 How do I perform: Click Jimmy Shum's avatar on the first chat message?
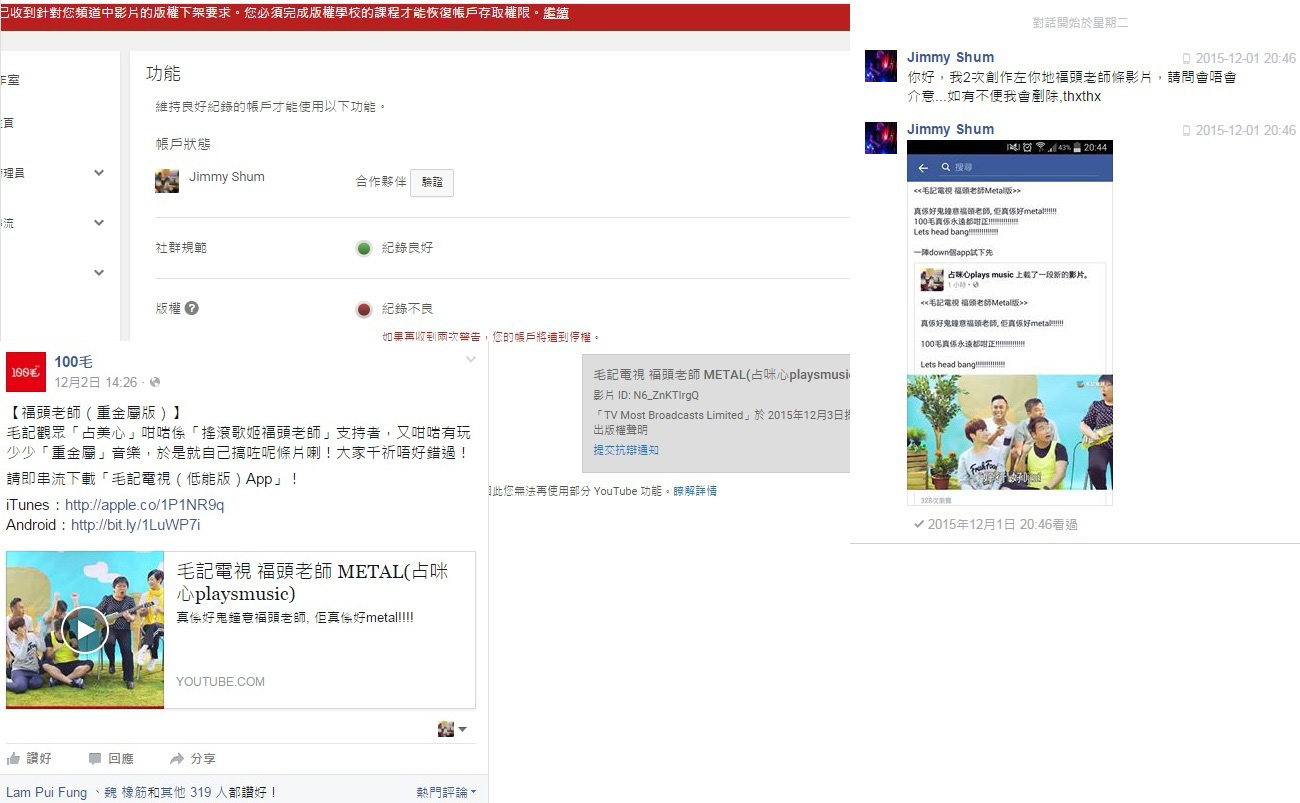pos(880,66)
